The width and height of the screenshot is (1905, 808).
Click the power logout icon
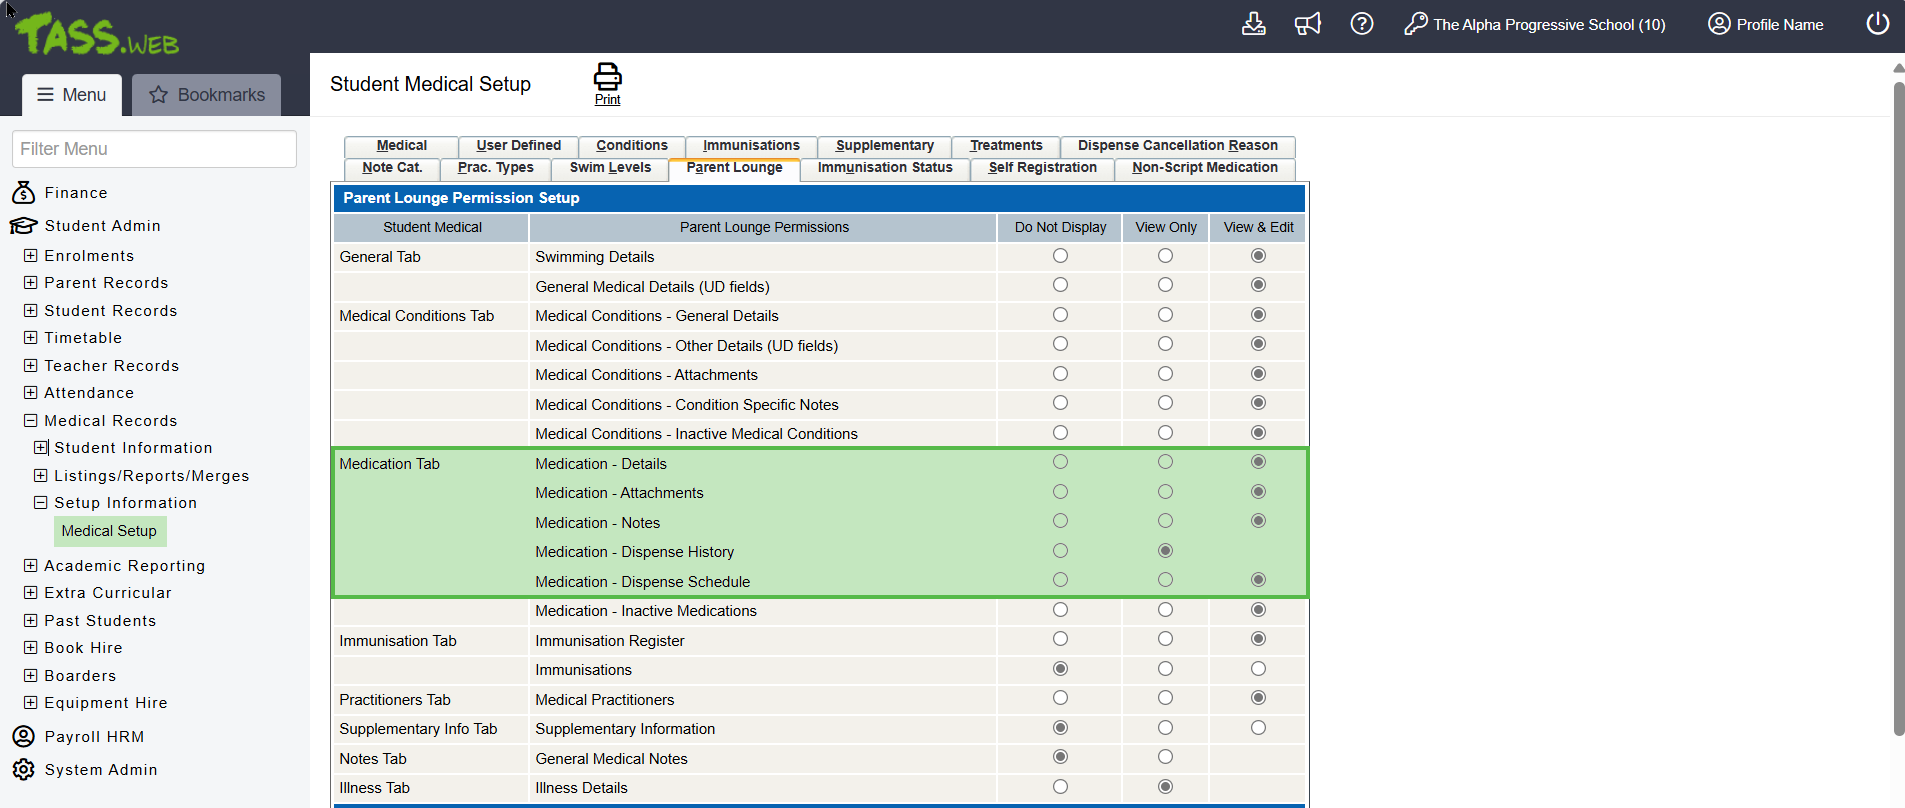(1877, 24)
